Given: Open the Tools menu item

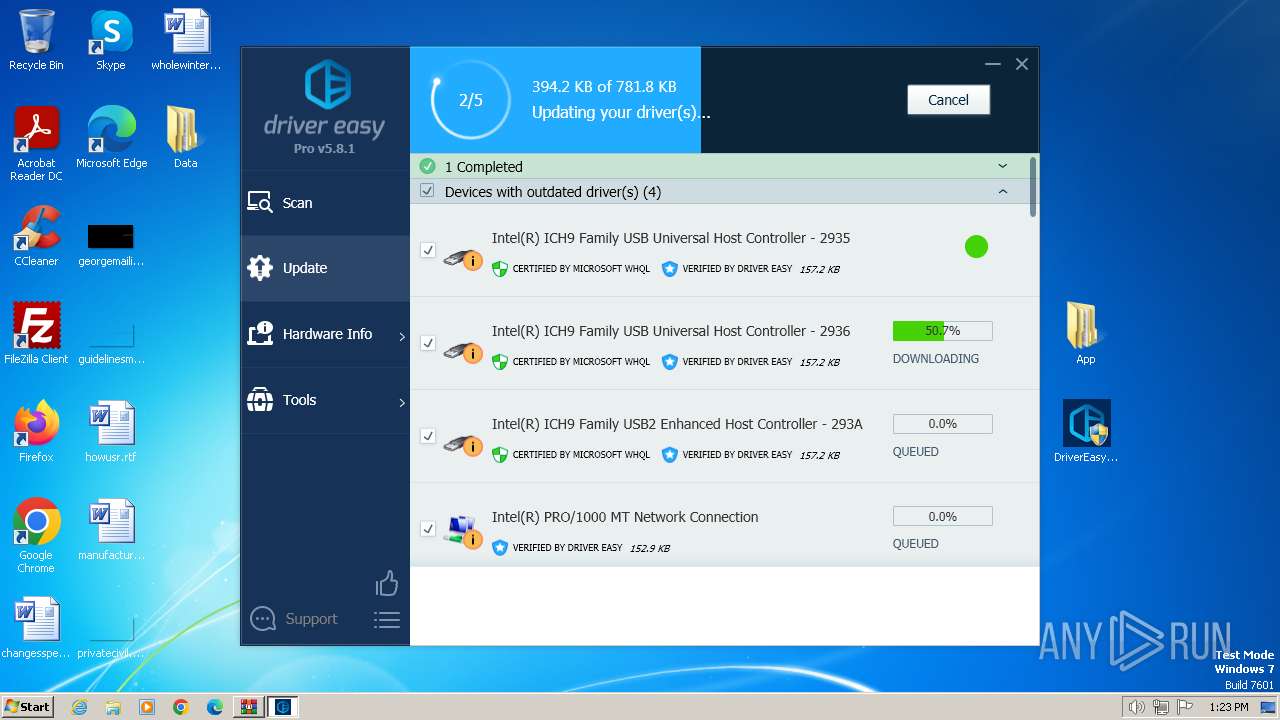Looking at the screenshot, I should tap(325, 400).
